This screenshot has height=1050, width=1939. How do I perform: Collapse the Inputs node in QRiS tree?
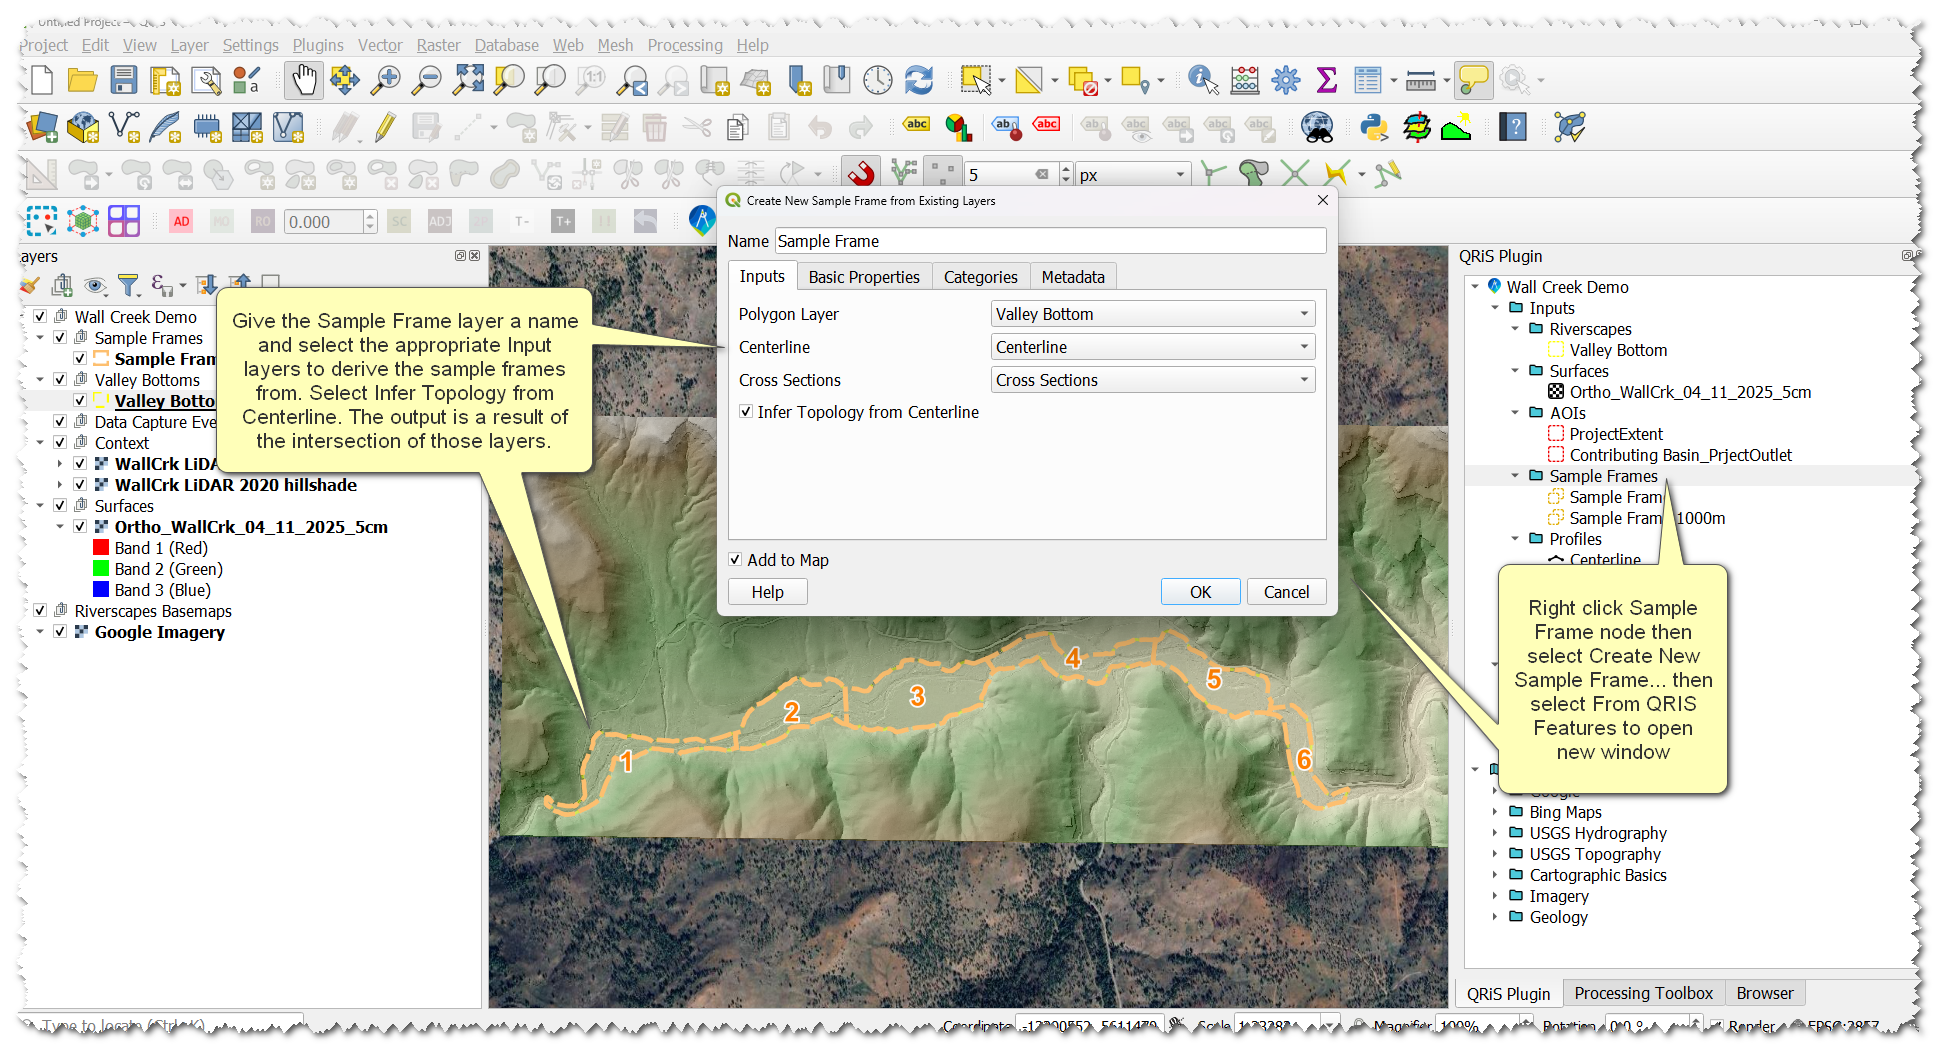pos(1495,308)
